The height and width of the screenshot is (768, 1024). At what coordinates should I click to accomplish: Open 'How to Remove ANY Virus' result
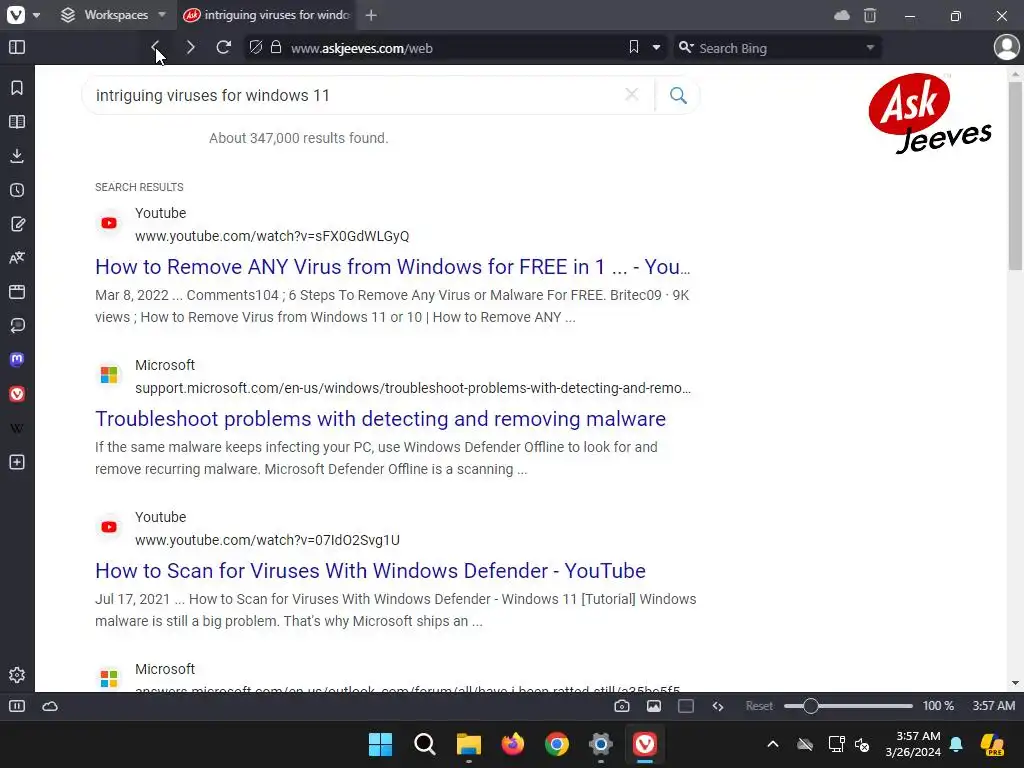(x=392, y=266)
